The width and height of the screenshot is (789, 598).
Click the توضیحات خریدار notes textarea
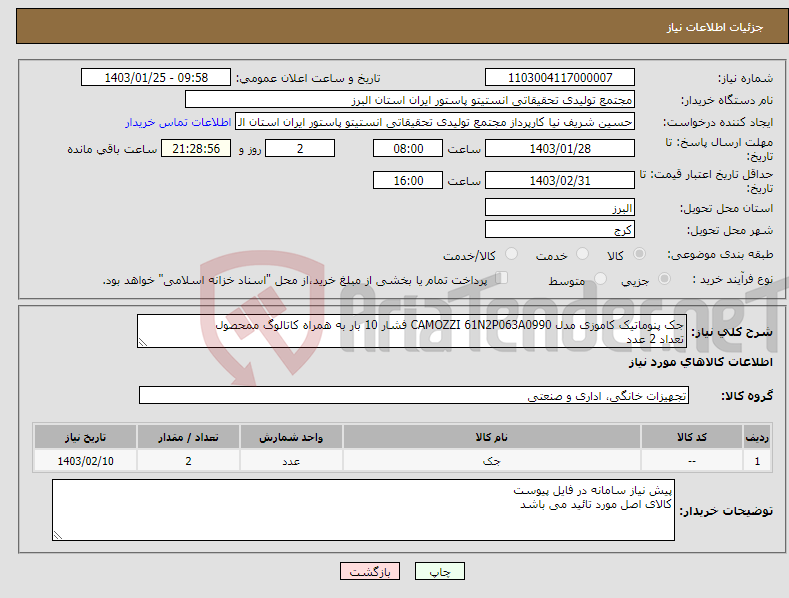coord(363,510)
